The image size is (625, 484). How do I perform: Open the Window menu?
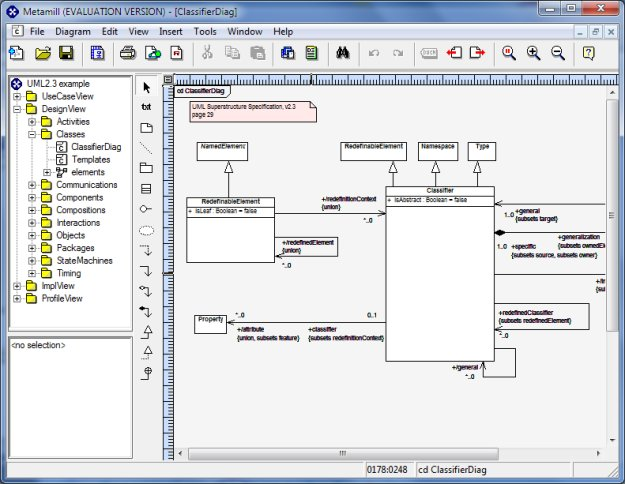click(x=245, y=31)
